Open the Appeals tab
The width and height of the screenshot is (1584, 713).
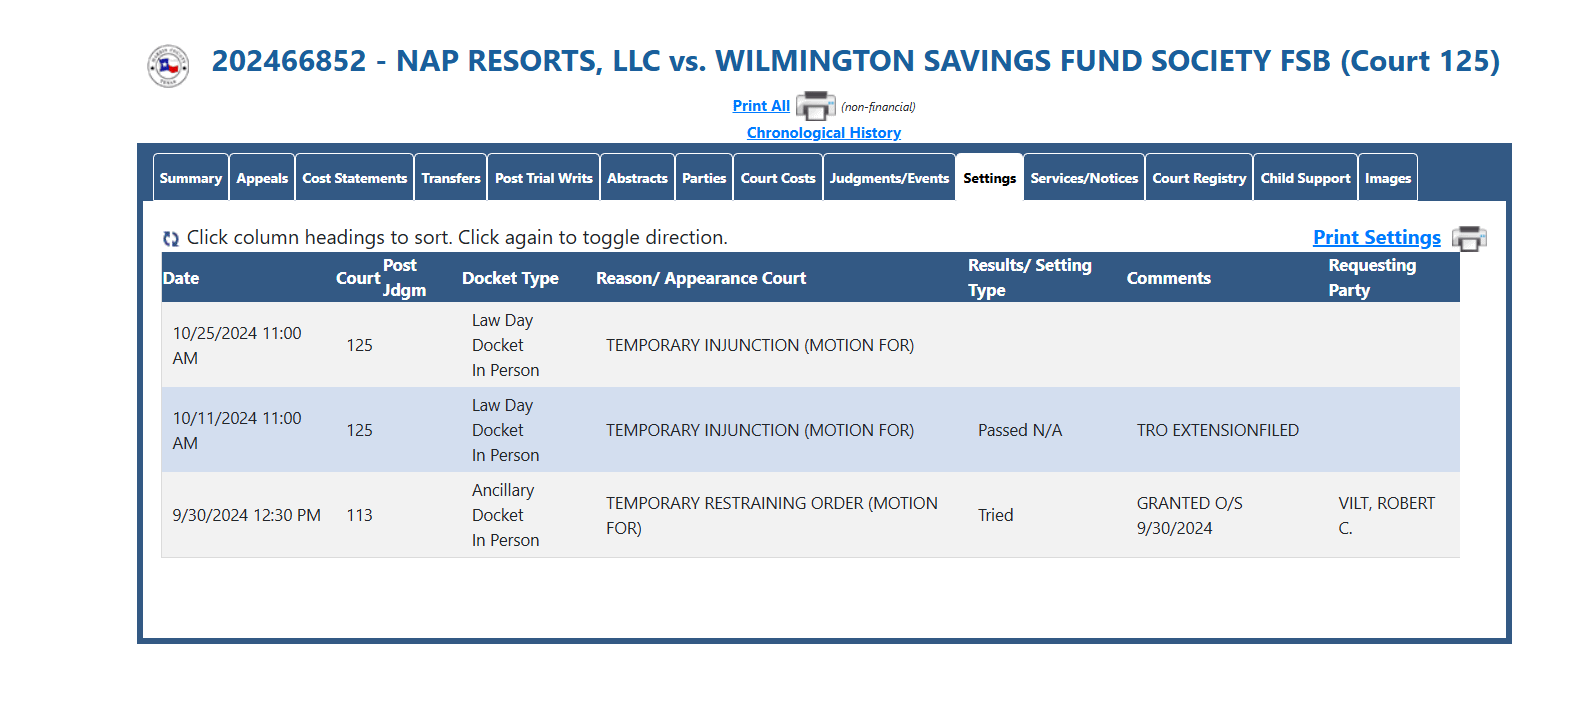coord(262,178)
